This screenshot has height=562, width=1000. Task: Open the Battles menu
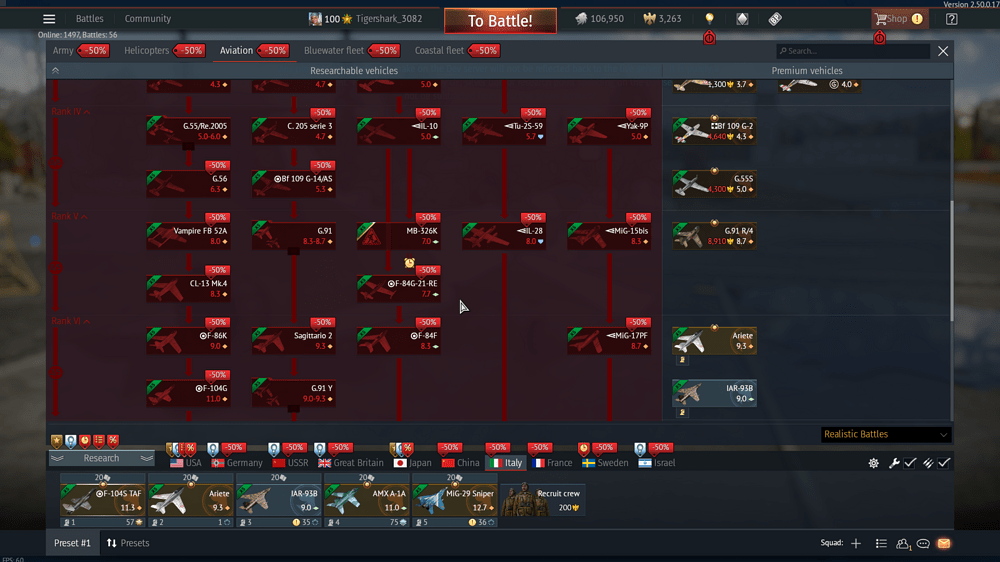89,18
